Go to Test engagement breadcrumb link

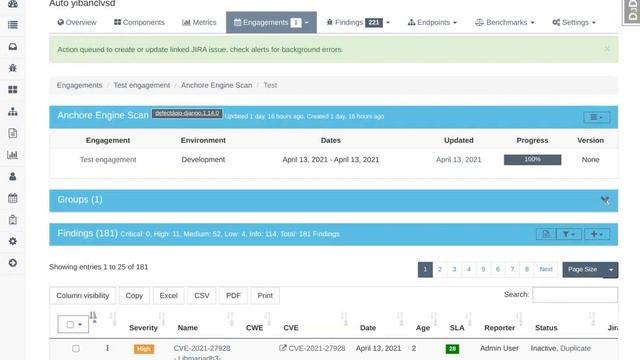pyautogui.click(x=142, y=85)
